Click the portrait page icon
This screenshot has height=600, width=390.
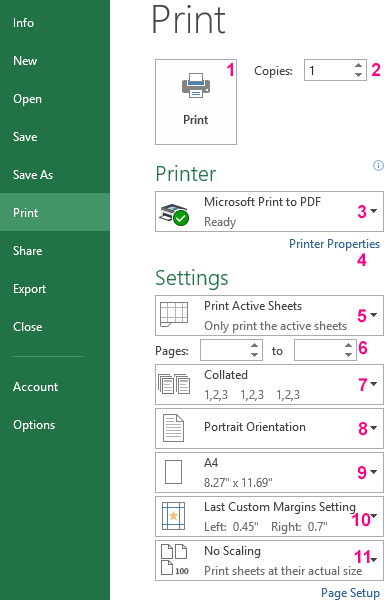pyautogui.click(x=173, y=428)
